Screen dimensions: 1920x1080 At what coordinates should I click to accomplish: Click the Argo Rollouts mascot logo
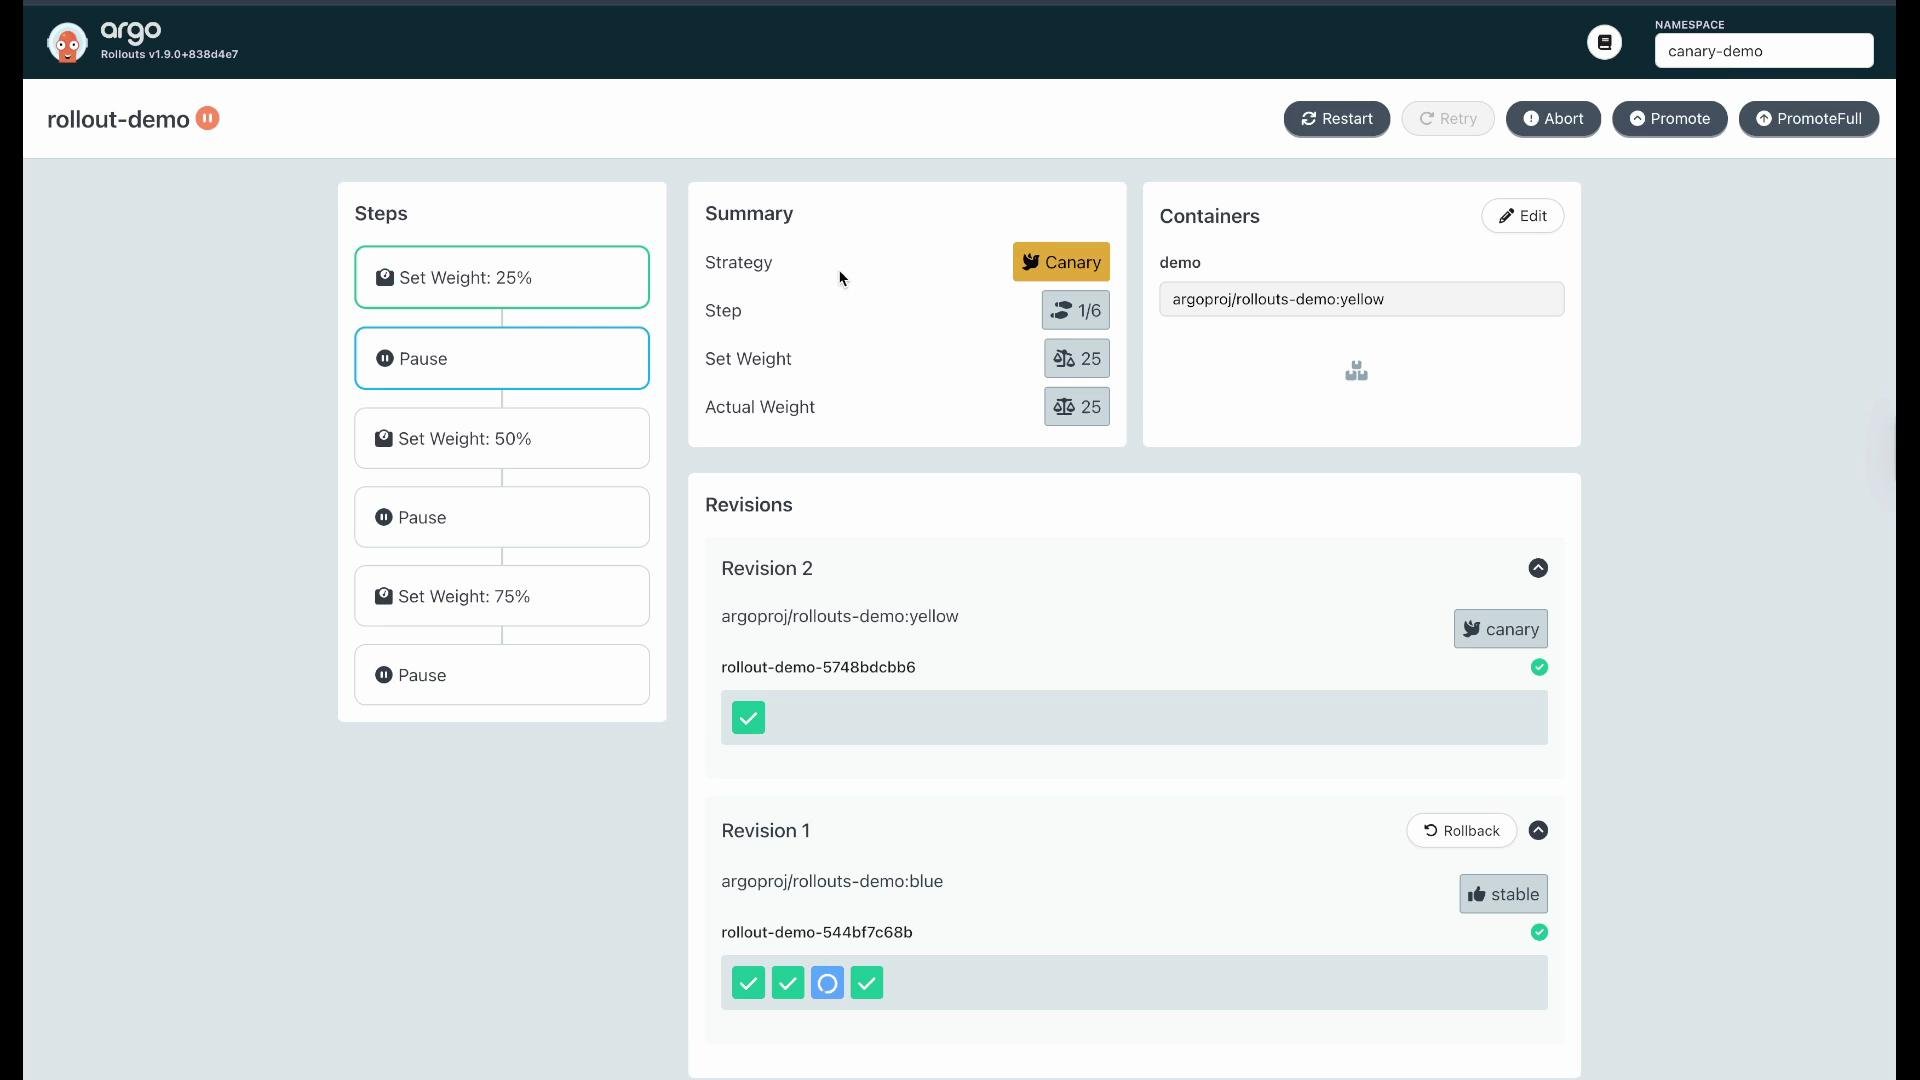[x=67, y=43]
